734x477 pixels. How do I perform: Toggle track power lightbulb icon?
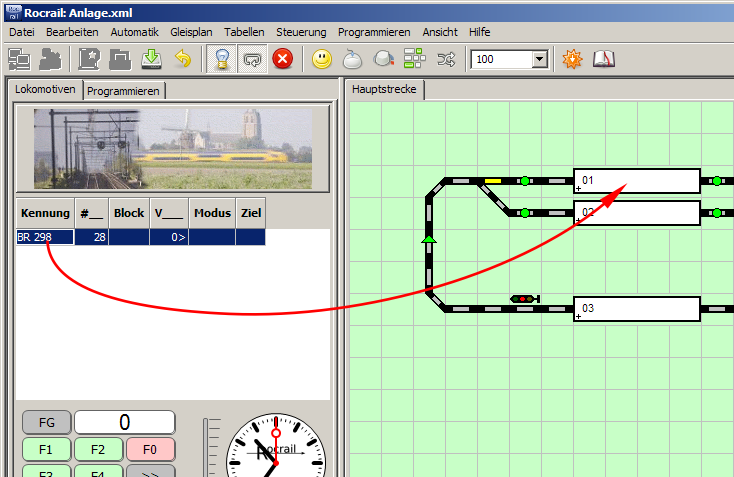221,59
